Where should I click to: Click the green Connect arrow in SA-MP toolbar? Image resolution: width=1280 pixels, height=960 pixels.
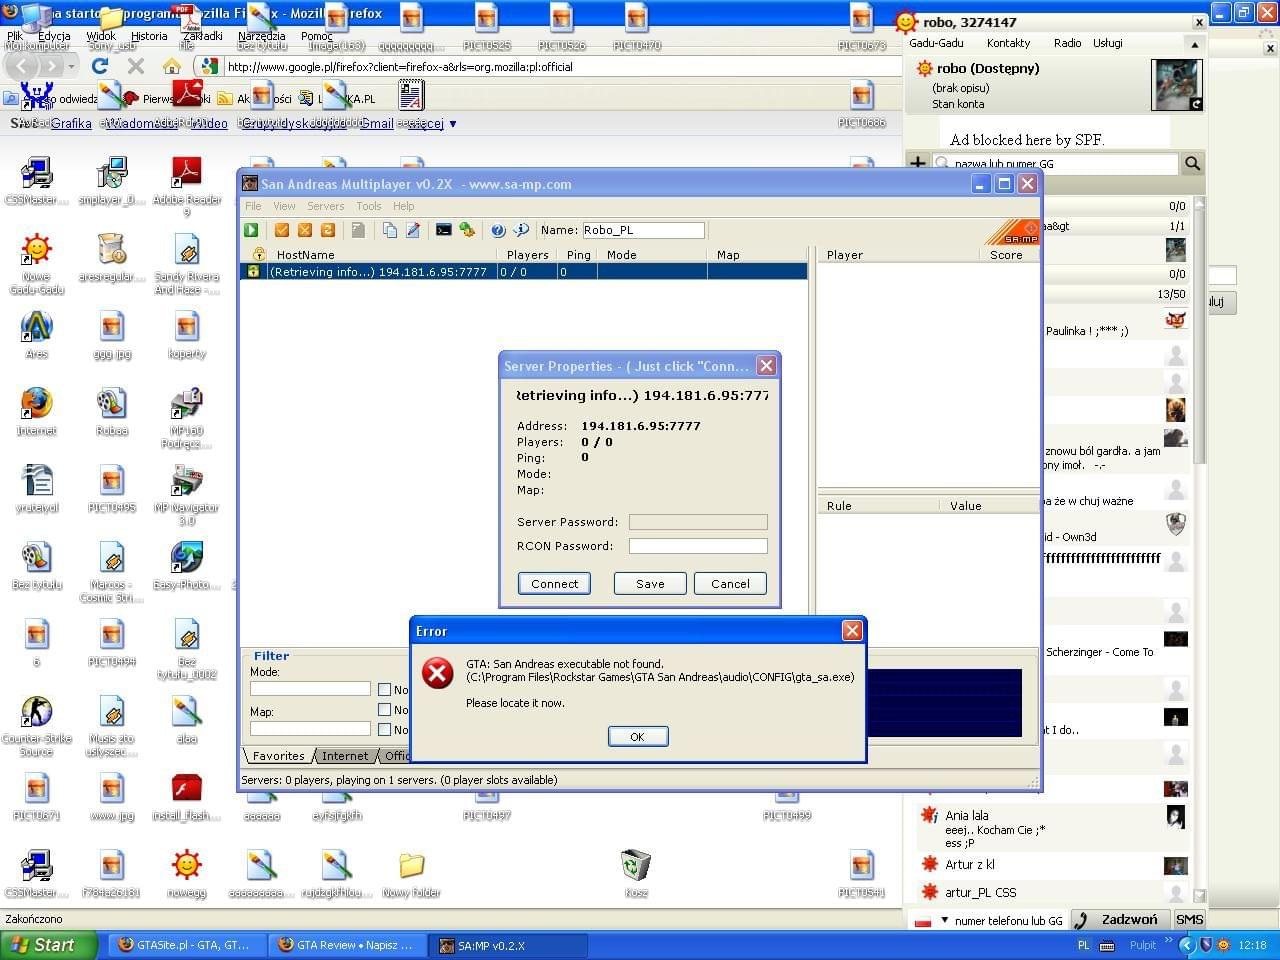pos(251,230)
